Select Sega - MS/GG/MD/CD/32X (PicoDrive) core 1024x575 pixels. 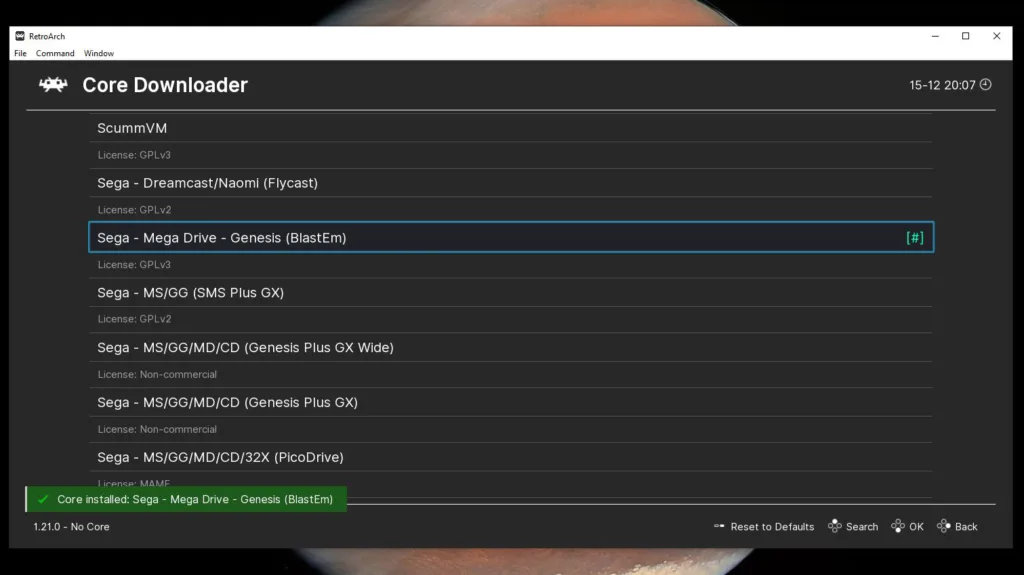511,457
